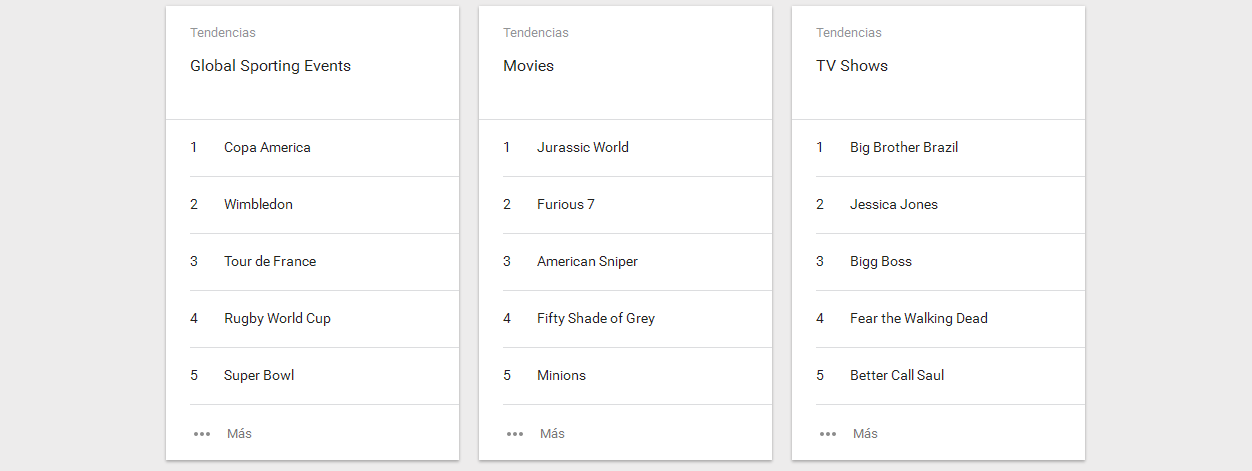This screenshot has width=1252, height=471.
Task: Click Super Bowl in the list
Action: tap(259, 376)
